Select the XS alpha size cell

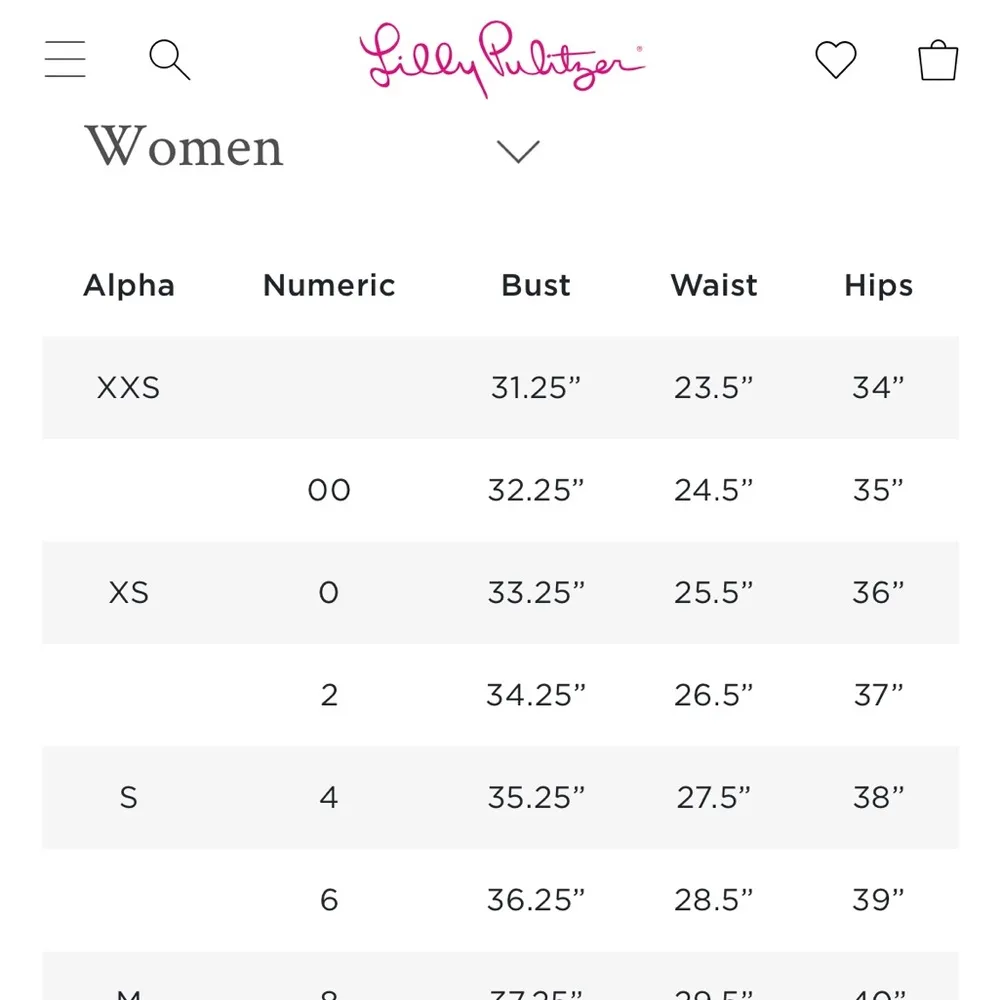point(129,593)
